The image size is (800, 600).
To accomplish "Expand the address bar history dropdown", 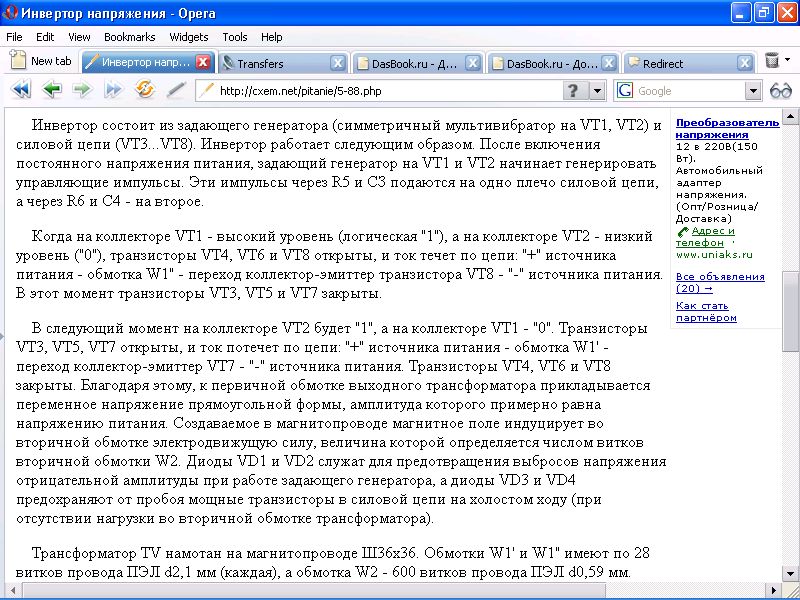I will (x=597, y=91).
